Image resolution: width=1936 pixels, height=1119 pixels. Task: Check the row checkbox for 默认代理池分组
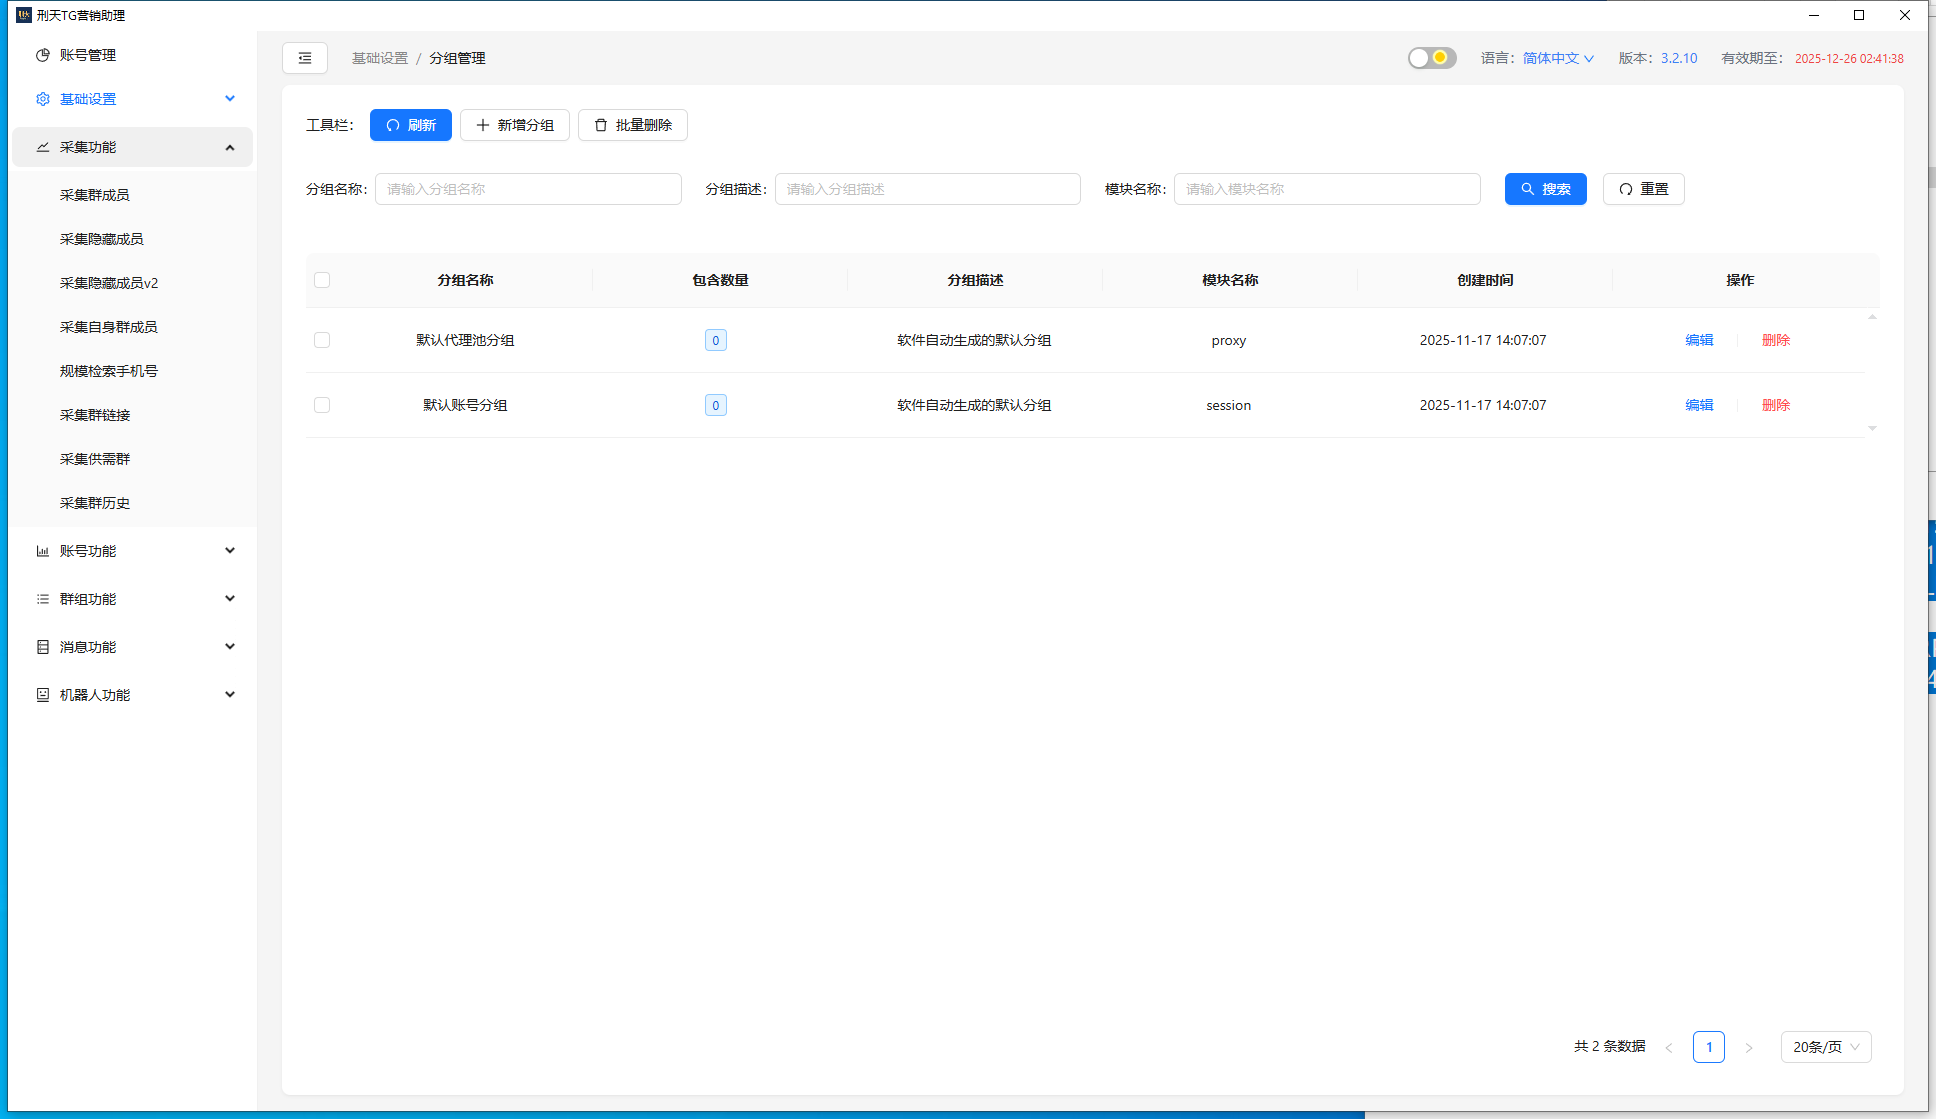click(x=322, y=340)
